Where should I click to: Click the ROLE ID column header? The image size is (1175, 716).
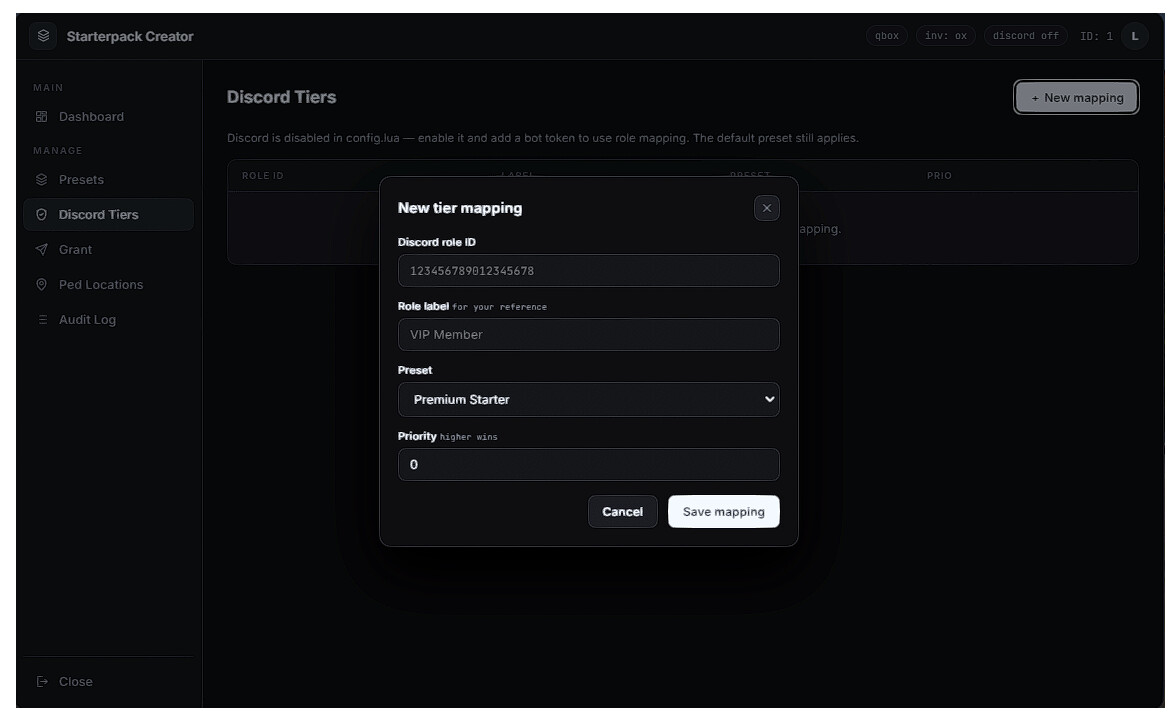(263, 175)
